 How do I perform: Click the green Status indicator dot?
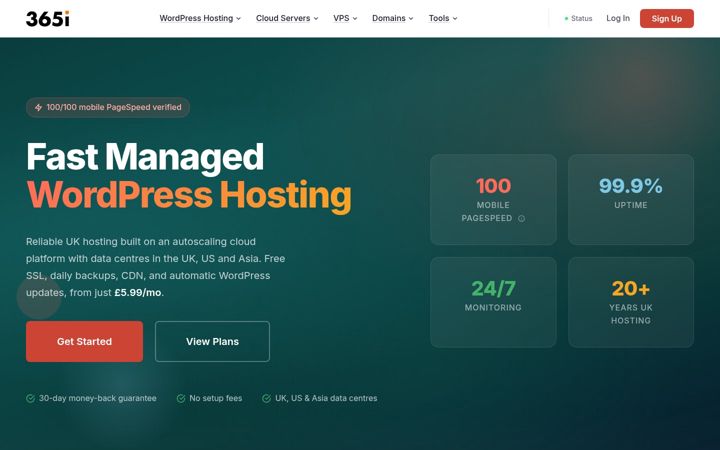click(566, 19)
